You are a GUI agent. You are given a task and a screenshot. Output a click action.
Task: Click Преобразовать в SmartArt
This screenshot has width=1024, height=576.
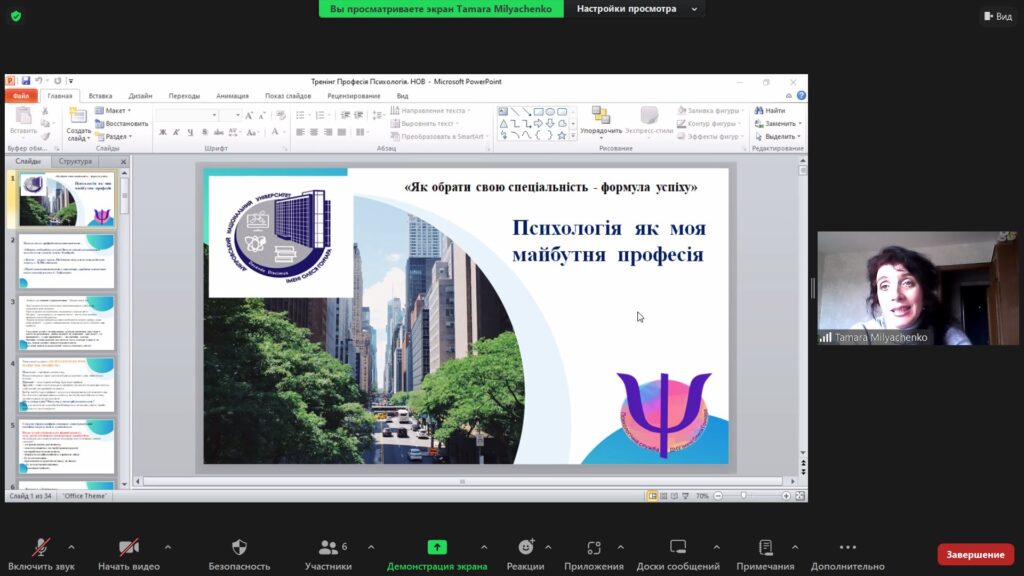click(439, 136)
